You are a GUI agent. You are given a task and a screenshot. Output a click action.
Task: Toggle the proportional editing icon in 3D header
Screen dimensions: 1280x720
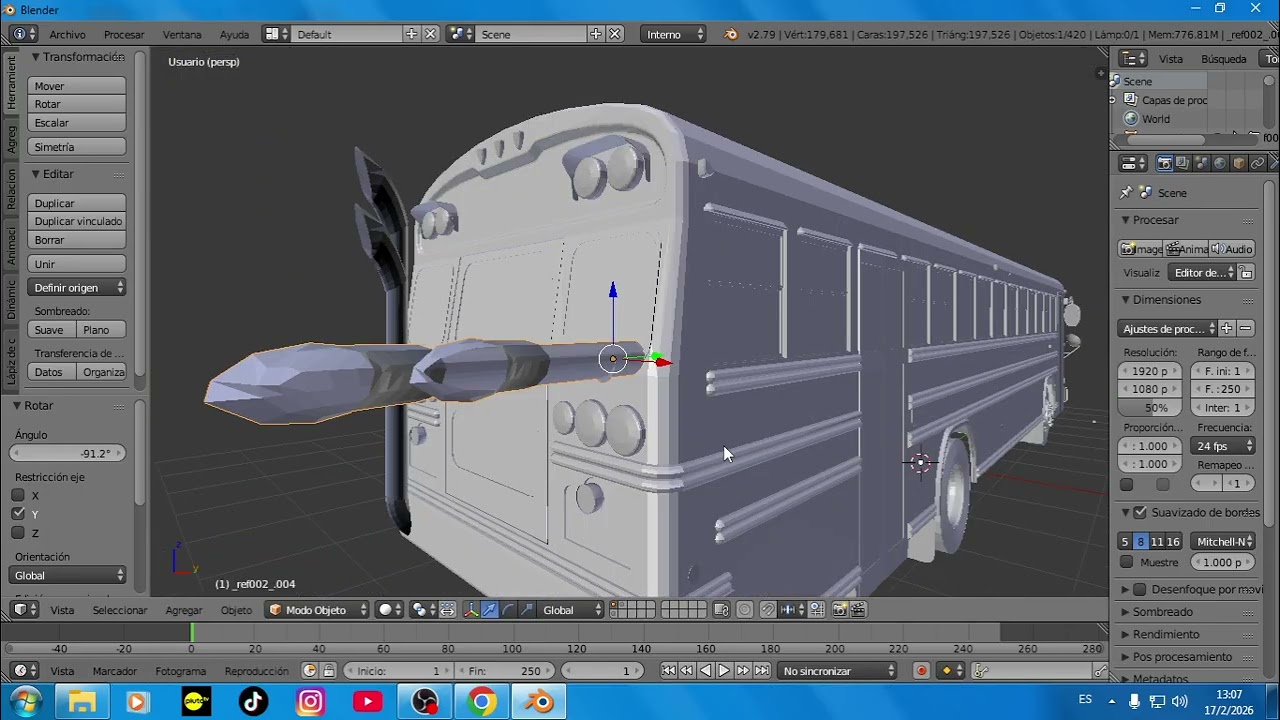745,610
